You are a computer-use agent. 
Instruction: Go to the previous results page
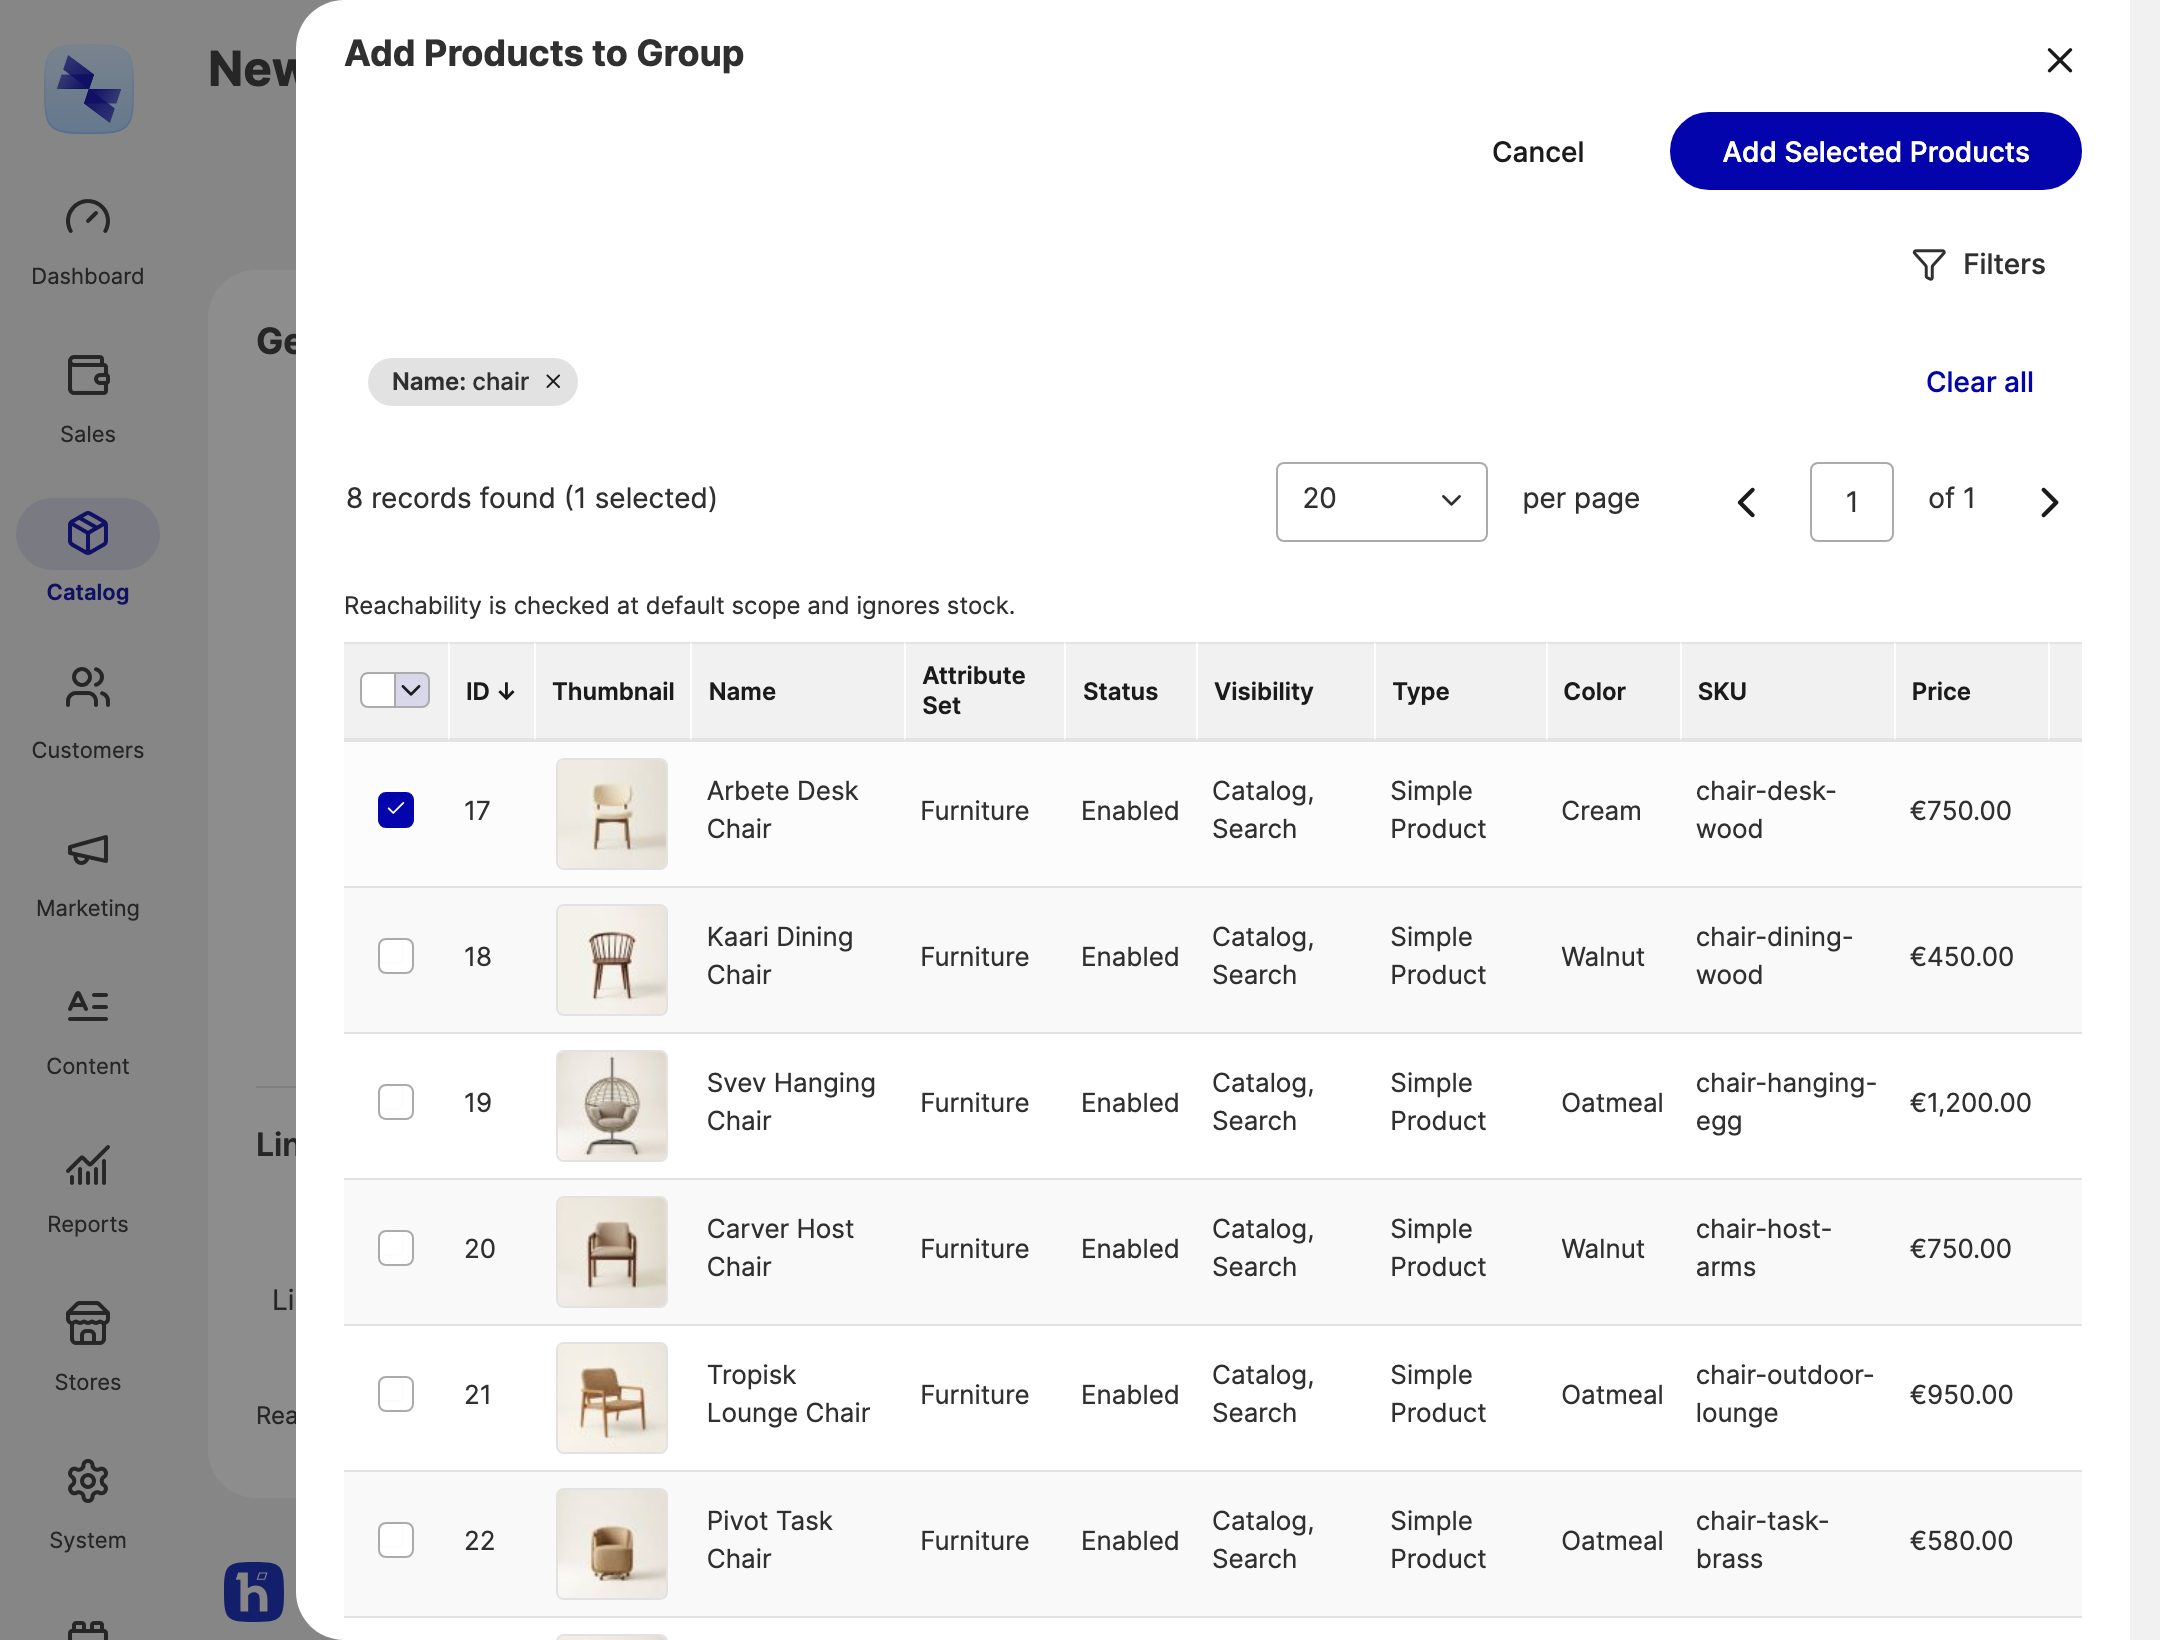pos(1747,502)
